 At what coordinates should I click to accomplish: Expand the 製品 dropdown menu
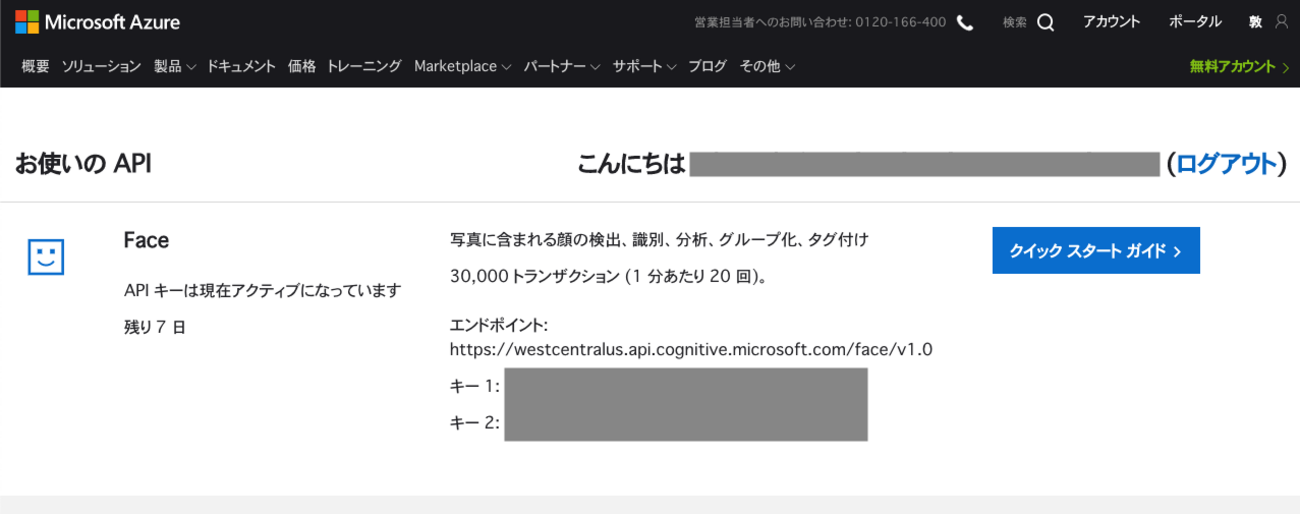pos(174,66)
